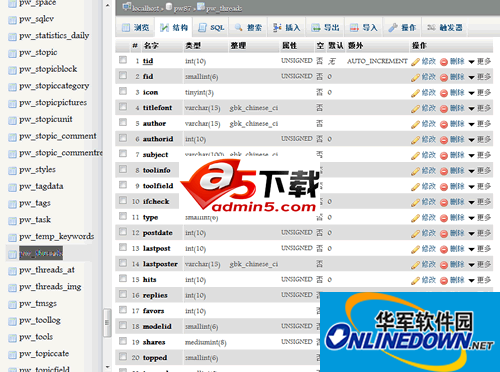Click table icon beside pw_task
The height and width of the screenshot is (372, 500).
[x=12, y=221]
